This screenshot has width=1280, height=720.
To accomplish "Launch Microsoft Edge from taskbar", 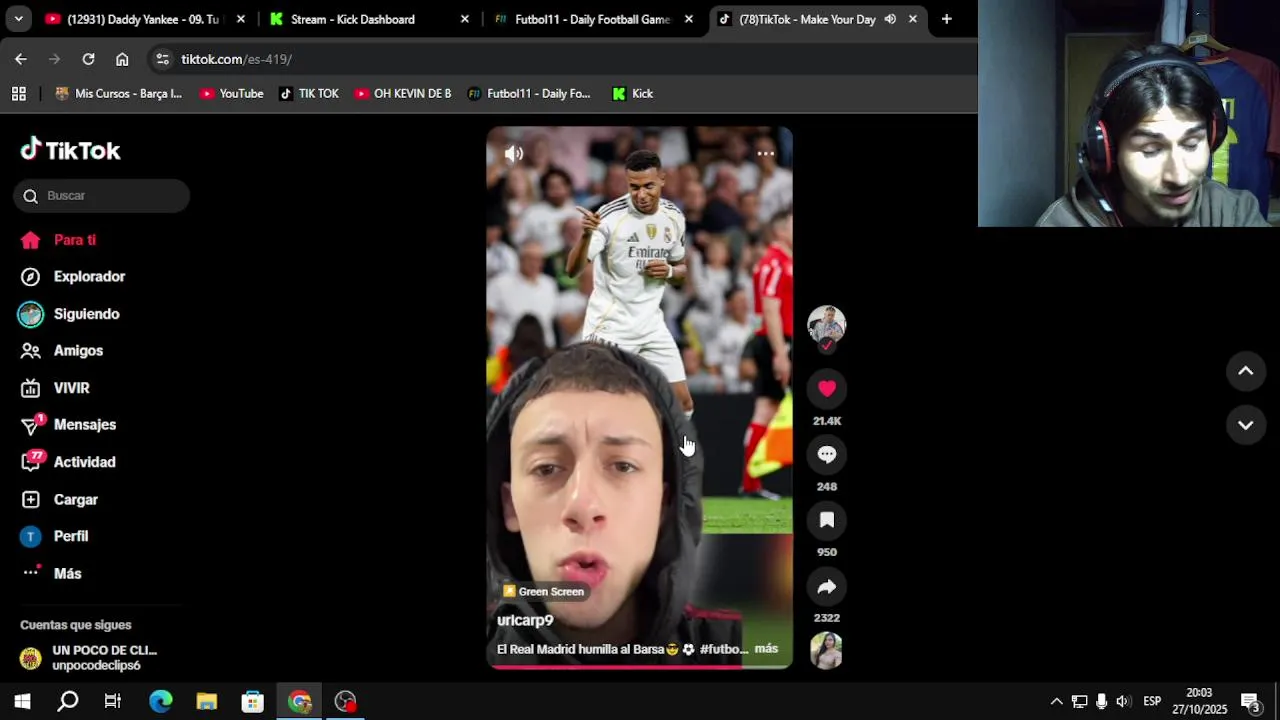I will tap(160, 701).
